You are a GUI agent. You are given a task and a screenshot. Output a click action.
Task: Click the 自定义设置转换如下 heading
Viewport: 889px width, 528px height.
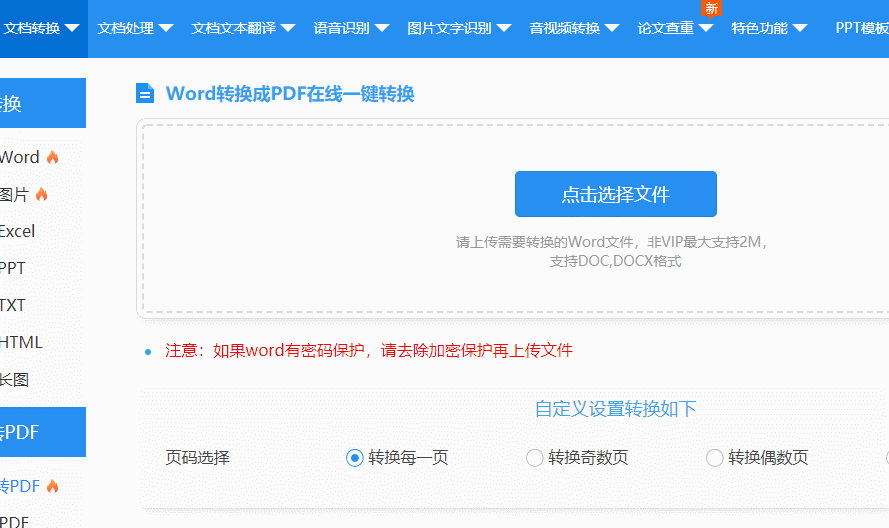point(616,409)
